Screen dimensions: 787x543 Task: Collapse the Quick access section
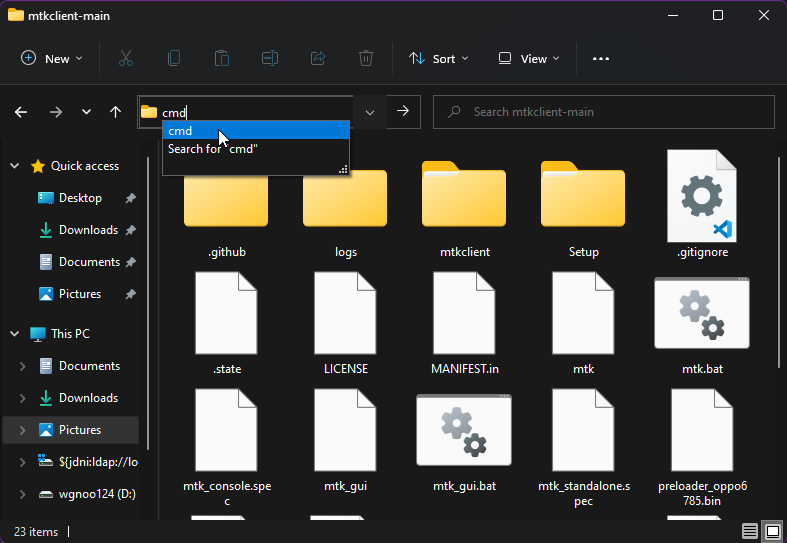coord(15,166)
